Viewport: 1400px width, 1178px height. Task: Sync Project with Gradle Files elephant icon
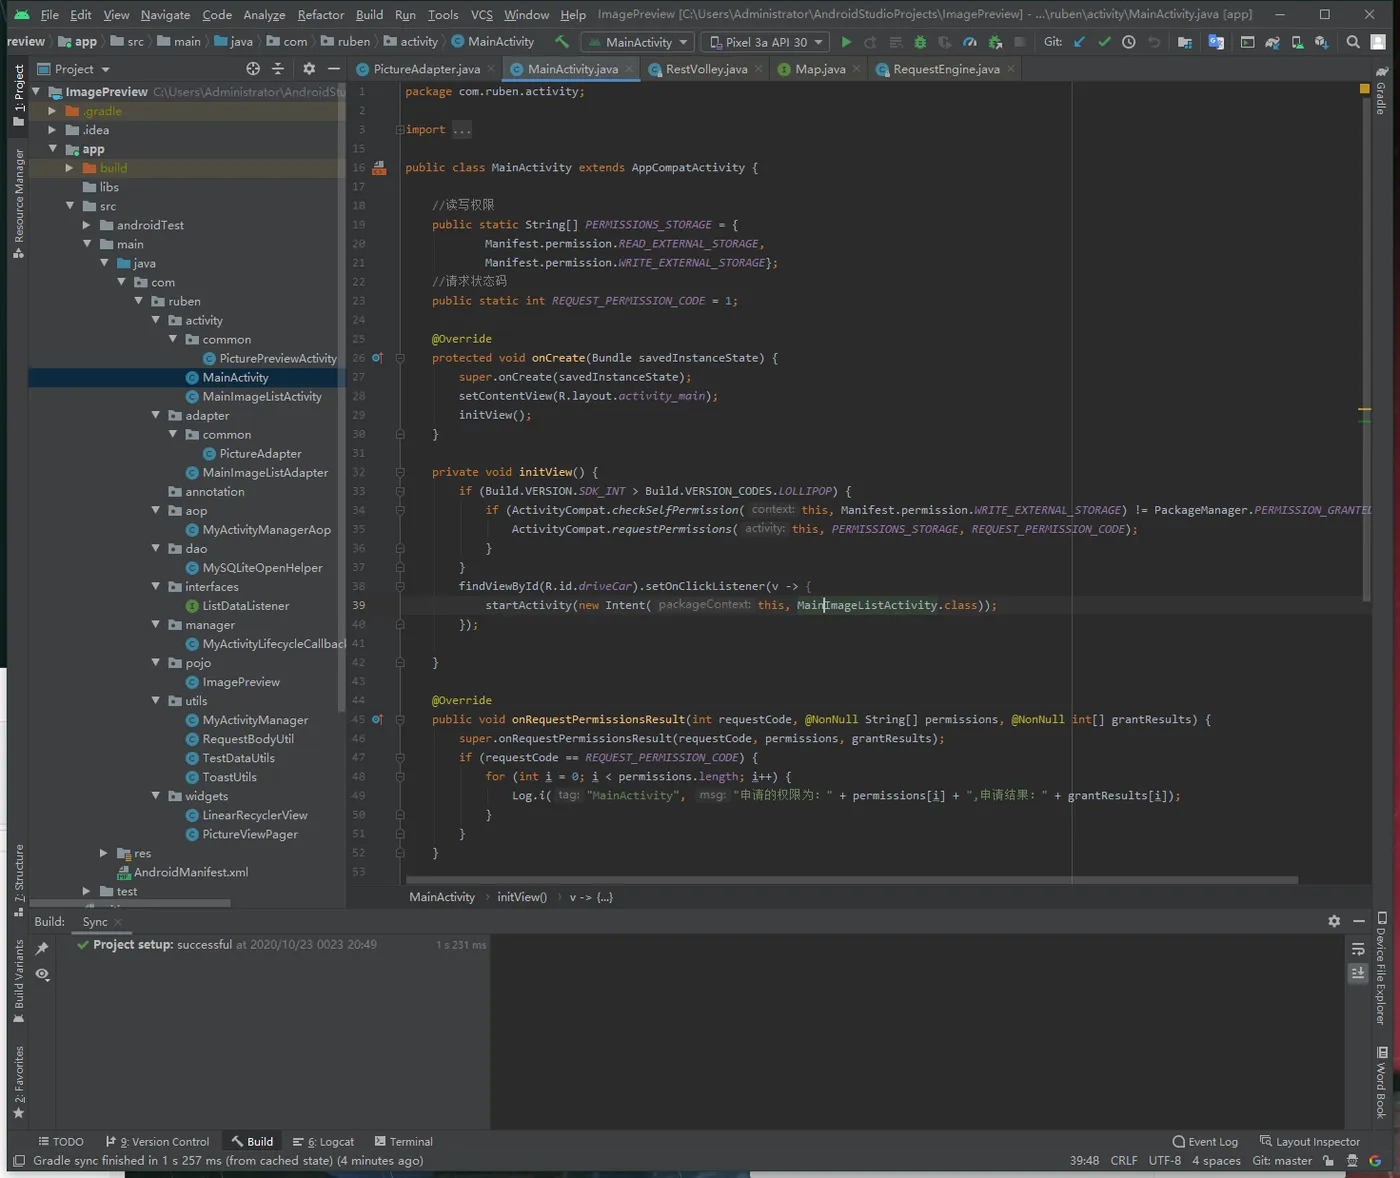1272,42
